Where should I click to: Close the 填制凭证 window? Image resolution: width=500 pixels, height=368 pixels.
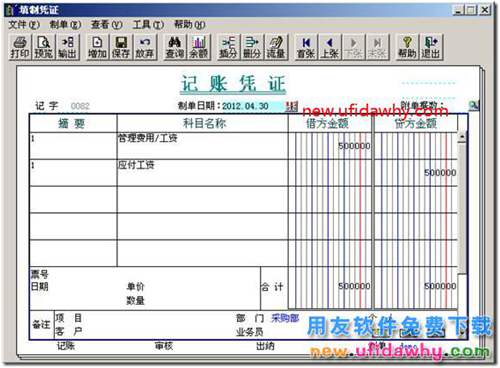coord(485,10)
